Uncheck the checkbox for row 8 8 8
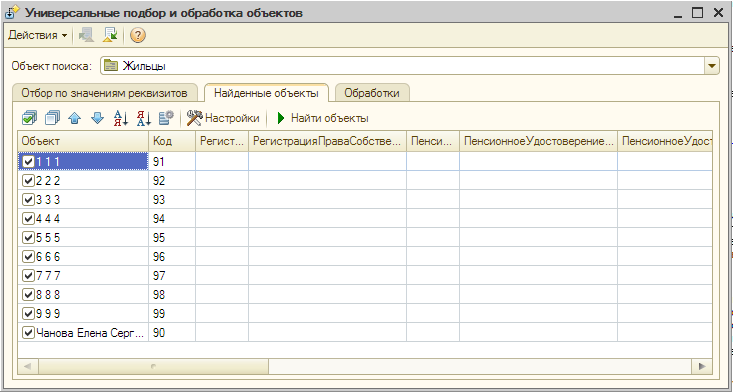Image resolution: width=733 pixels, height=392 pixels. tap(29, 295)
